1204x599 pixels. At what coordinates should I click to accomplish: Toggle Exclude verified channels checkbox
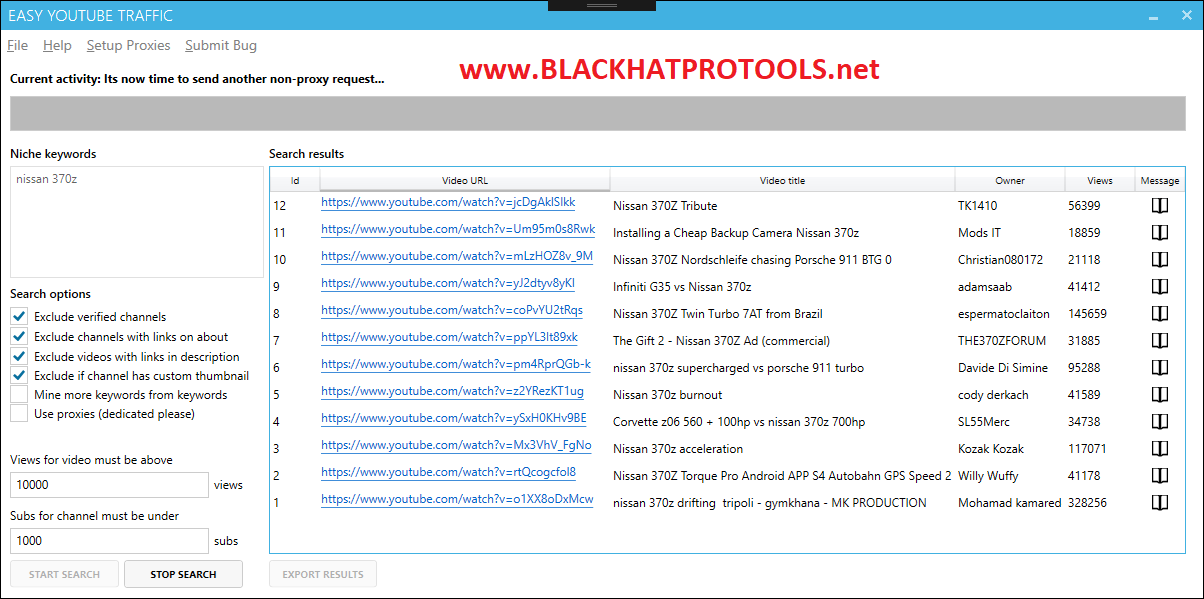(x=19, y=316)
